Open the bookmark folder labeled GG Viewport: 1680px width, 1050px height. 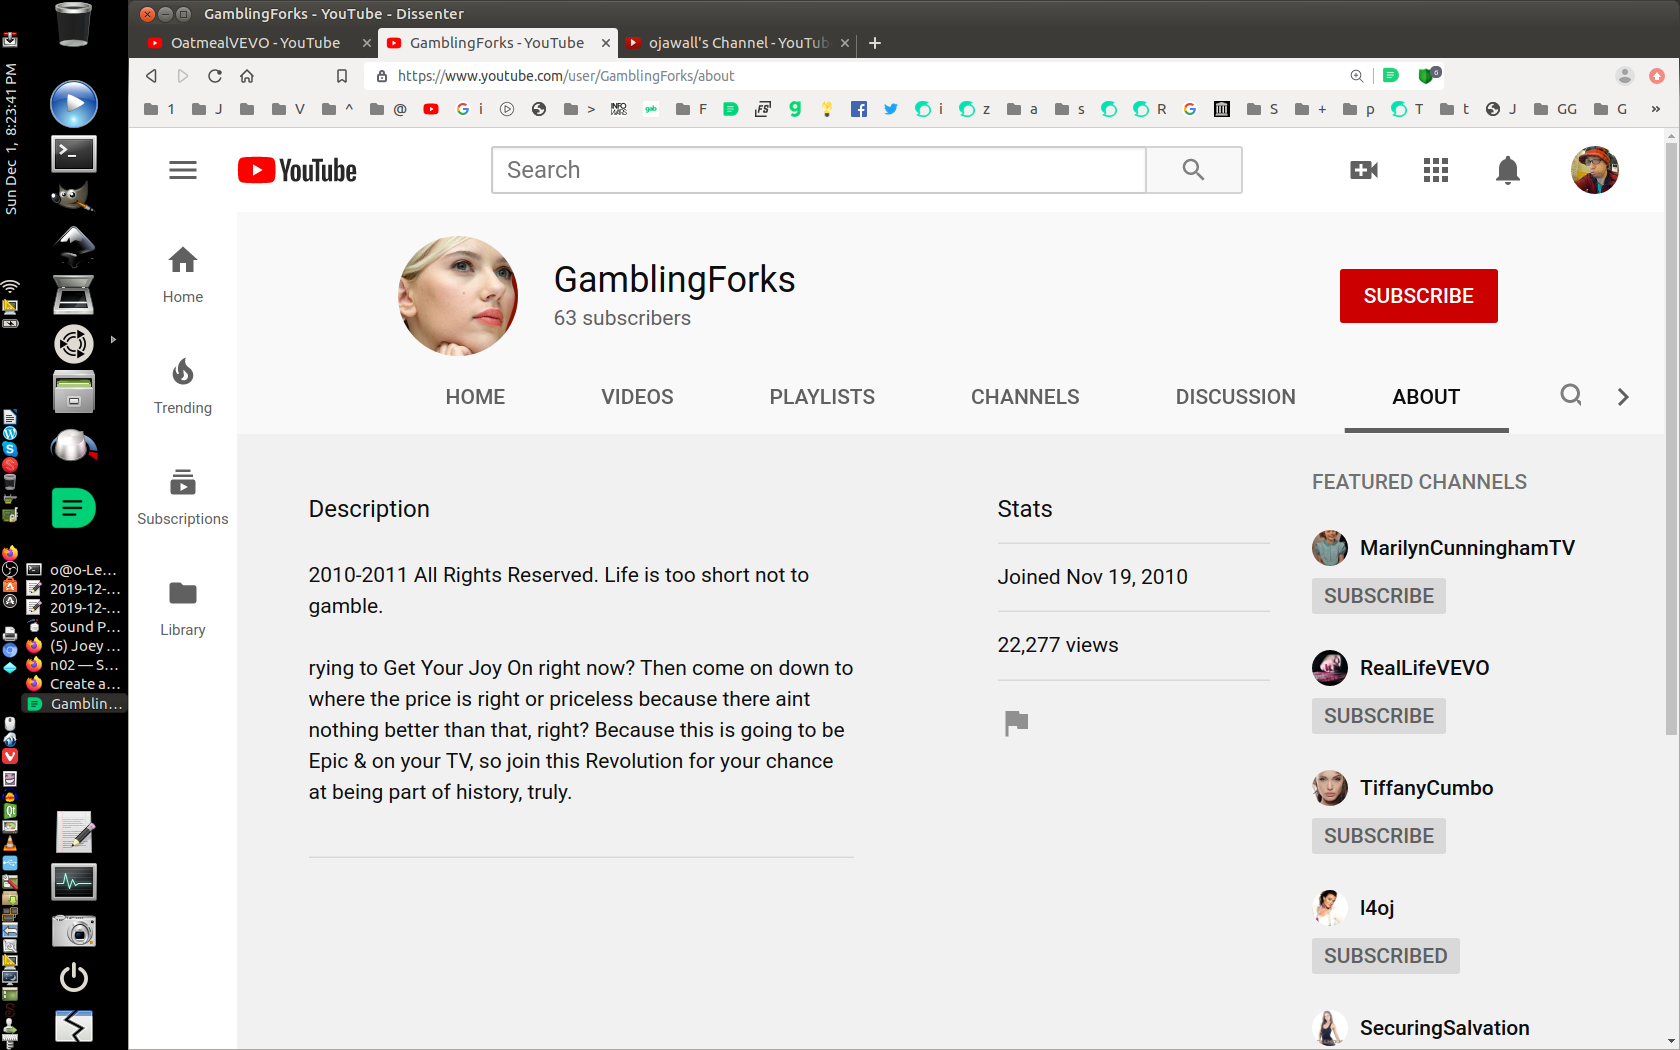[x=1555, y=109]
